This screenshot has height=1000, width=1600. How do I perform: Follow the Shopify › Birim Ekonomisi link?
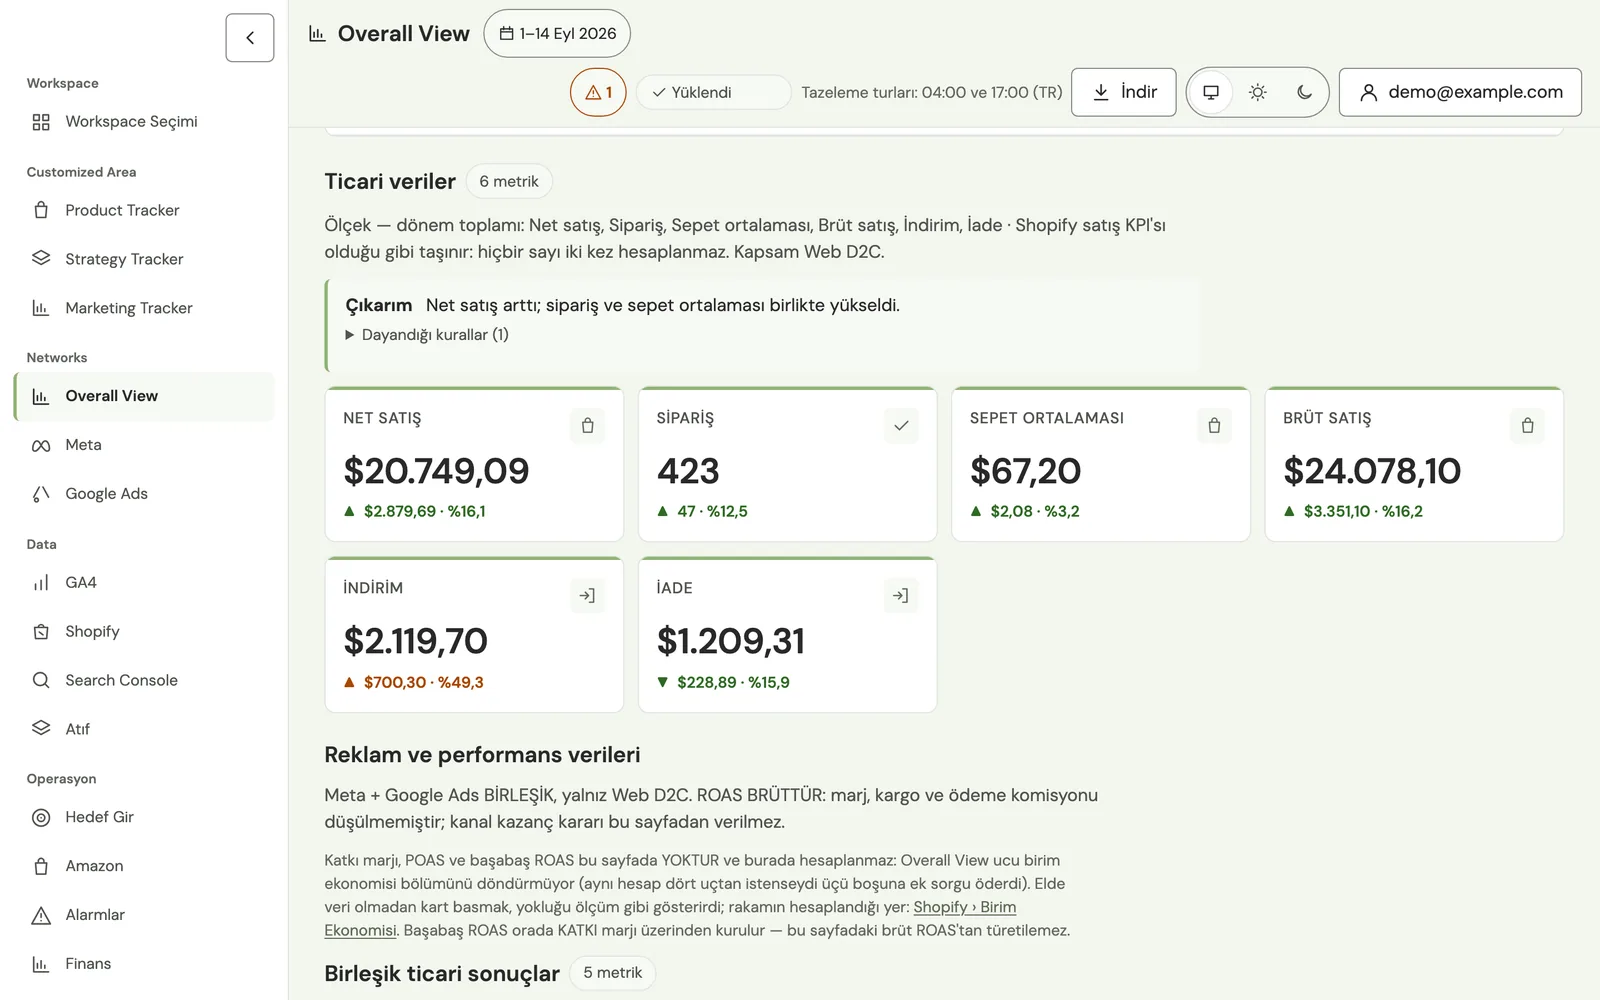(x=964, y=907)
